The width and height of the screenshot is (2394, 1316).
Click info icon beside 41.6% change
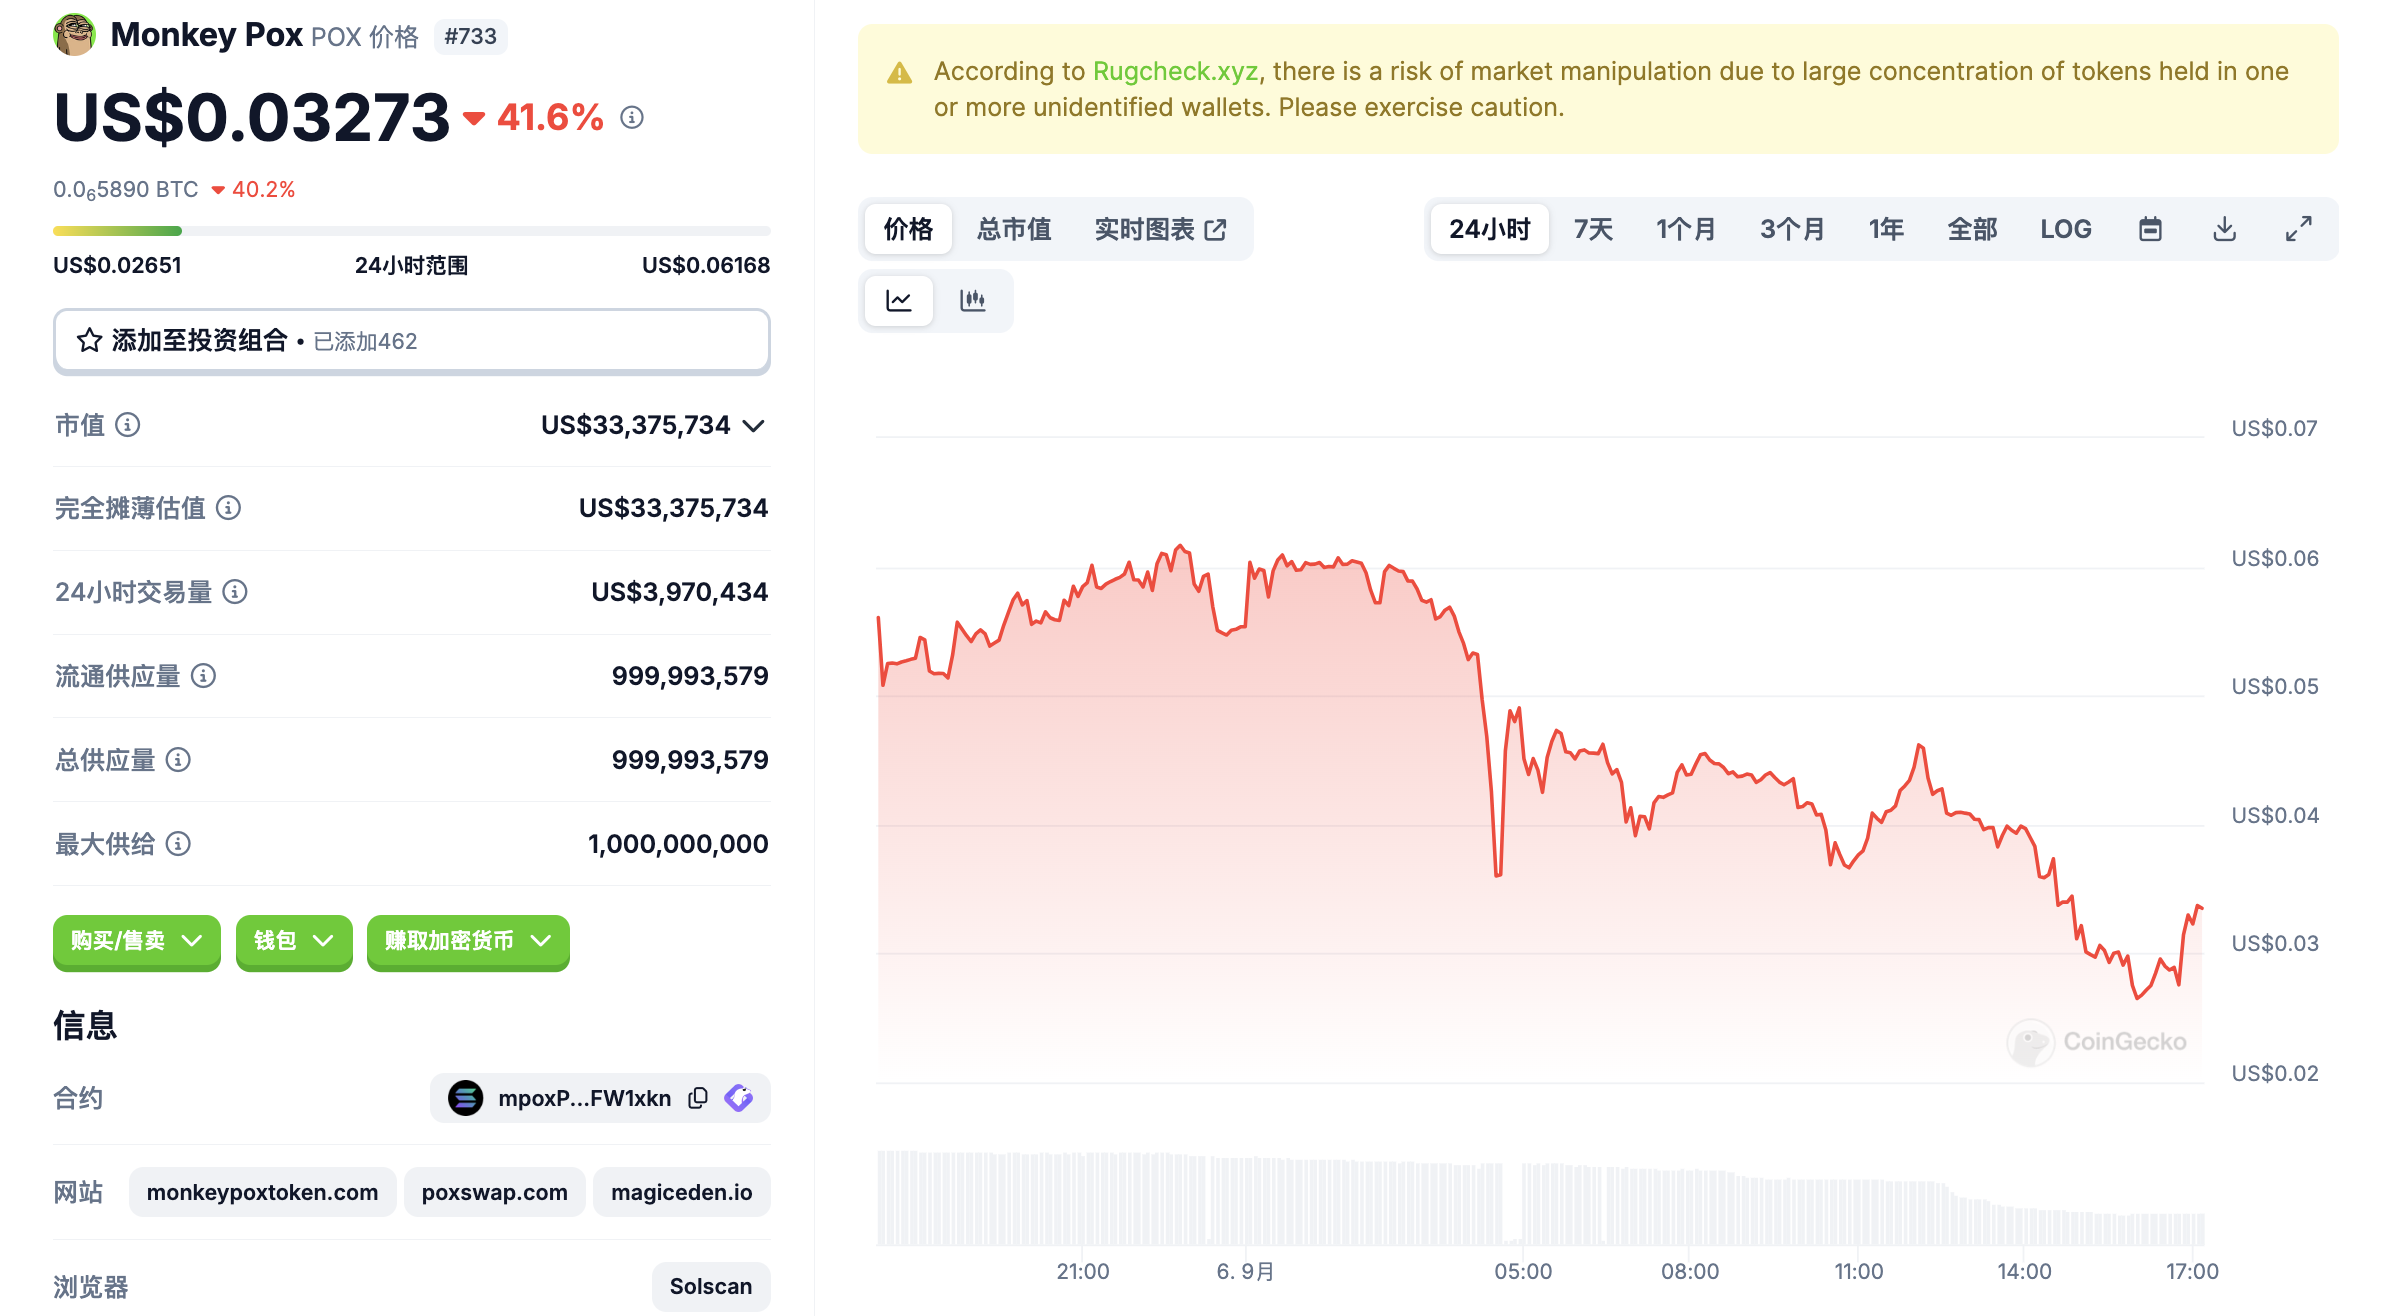(x=632, y=118)
